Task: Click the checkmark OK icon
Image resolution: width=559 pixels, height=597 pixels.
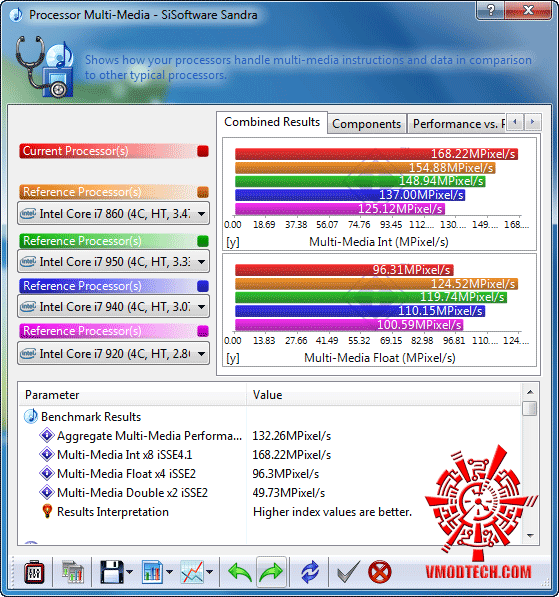Action: coord(348,572)
